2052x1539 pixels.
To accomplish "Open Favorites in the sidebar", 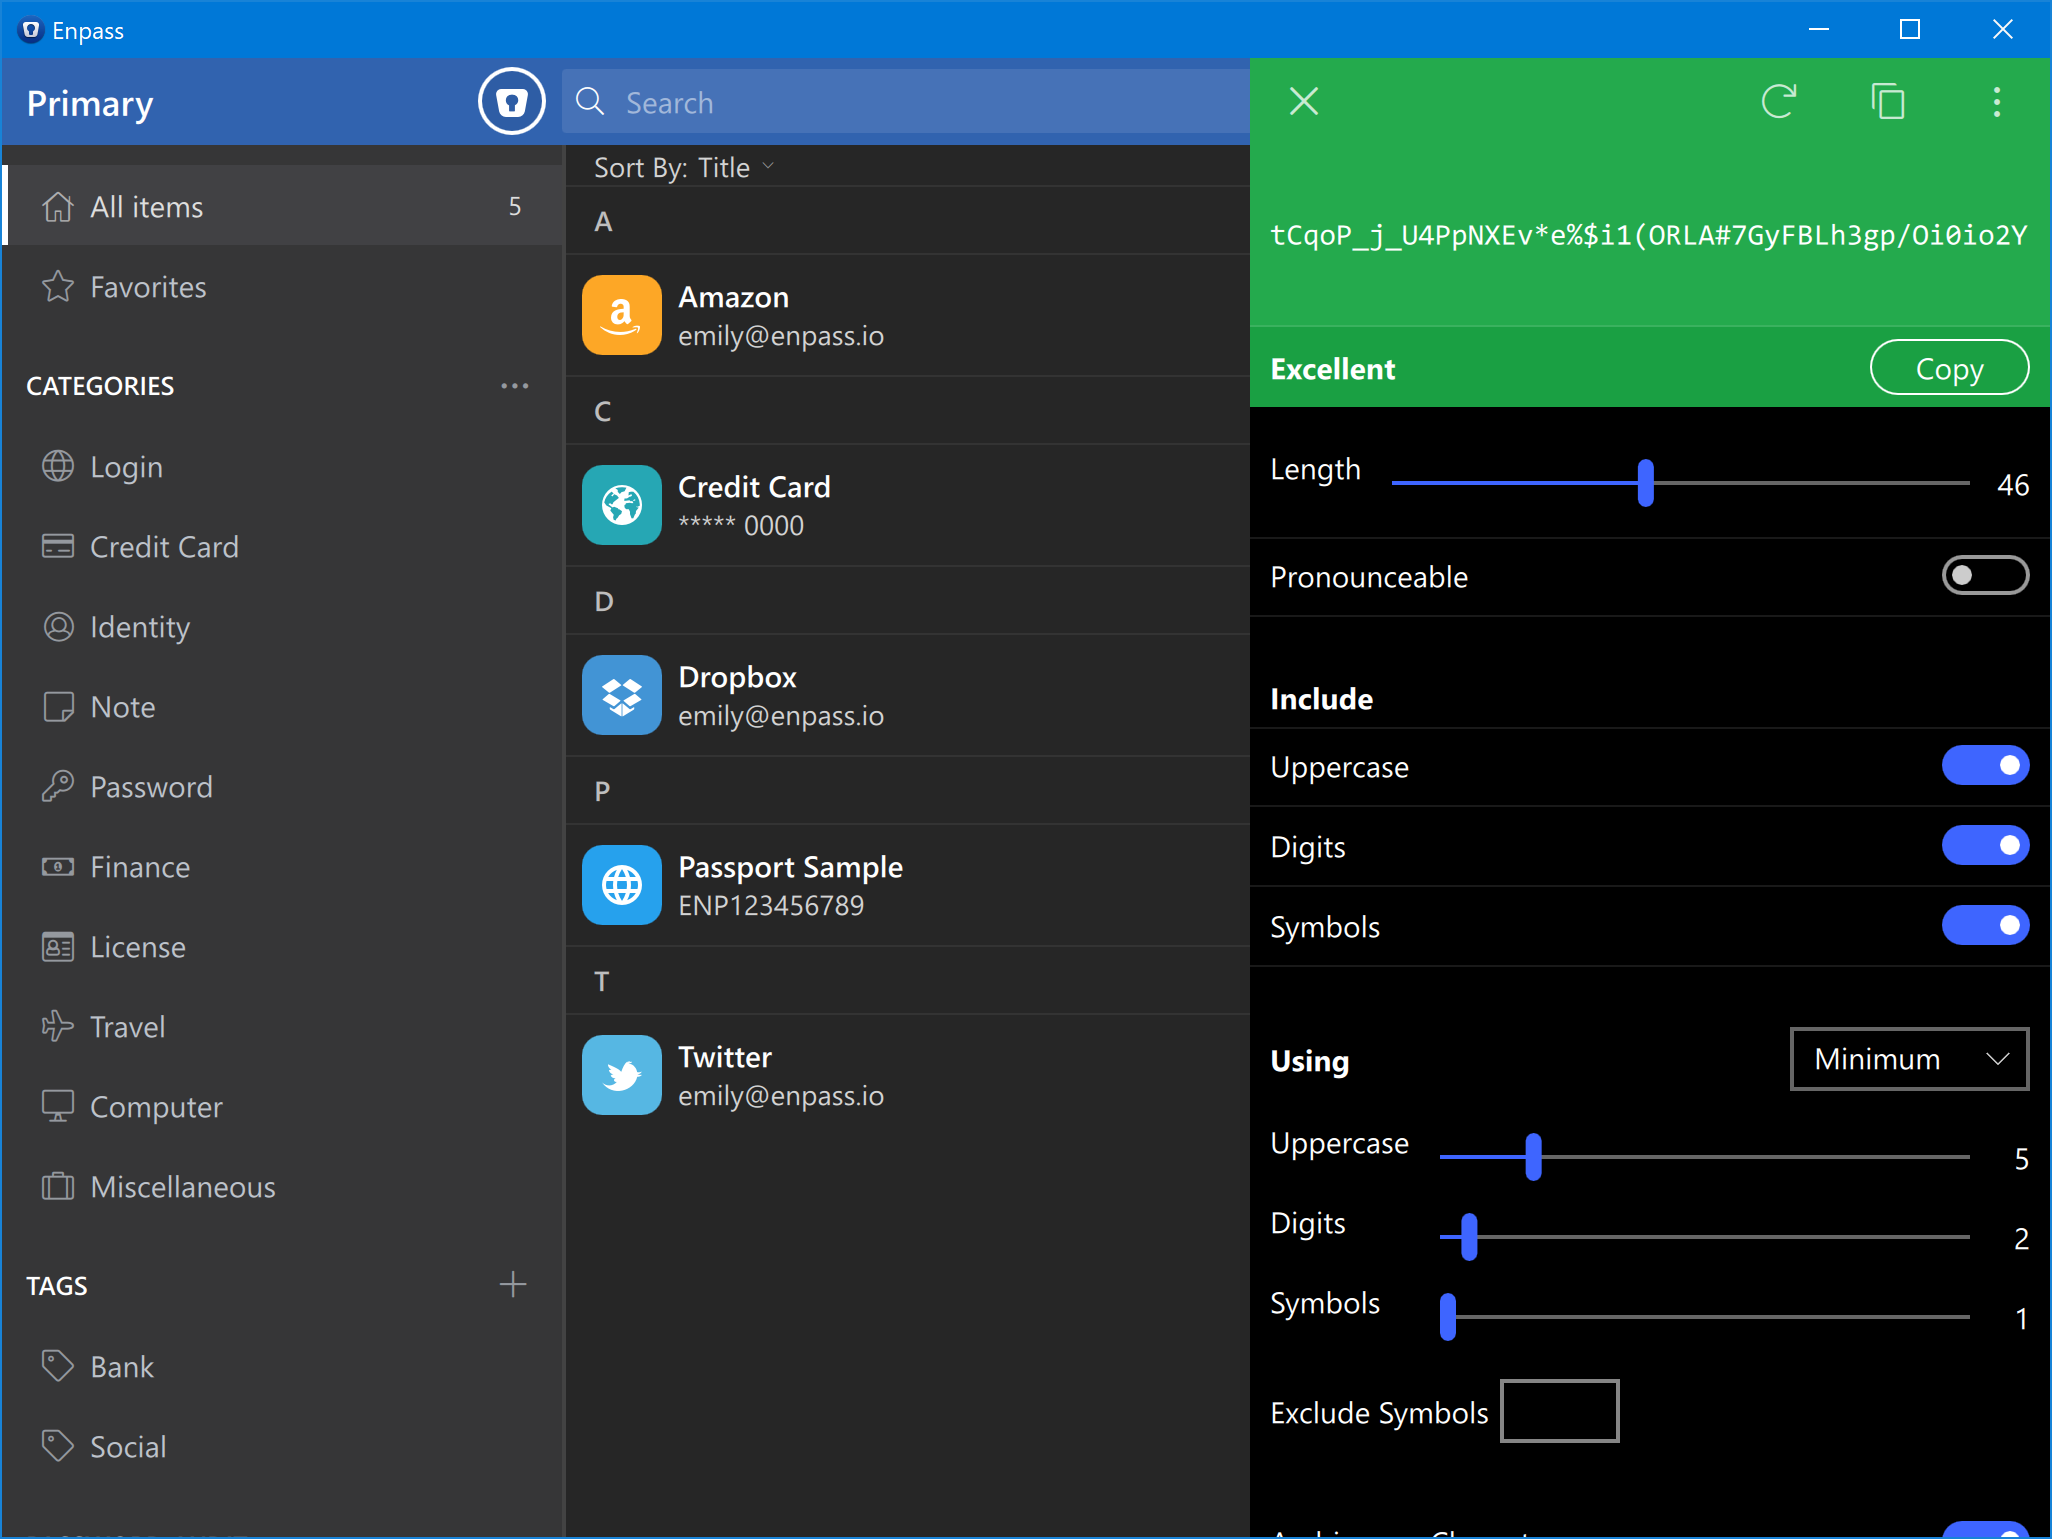I will (x=283, y=287).
